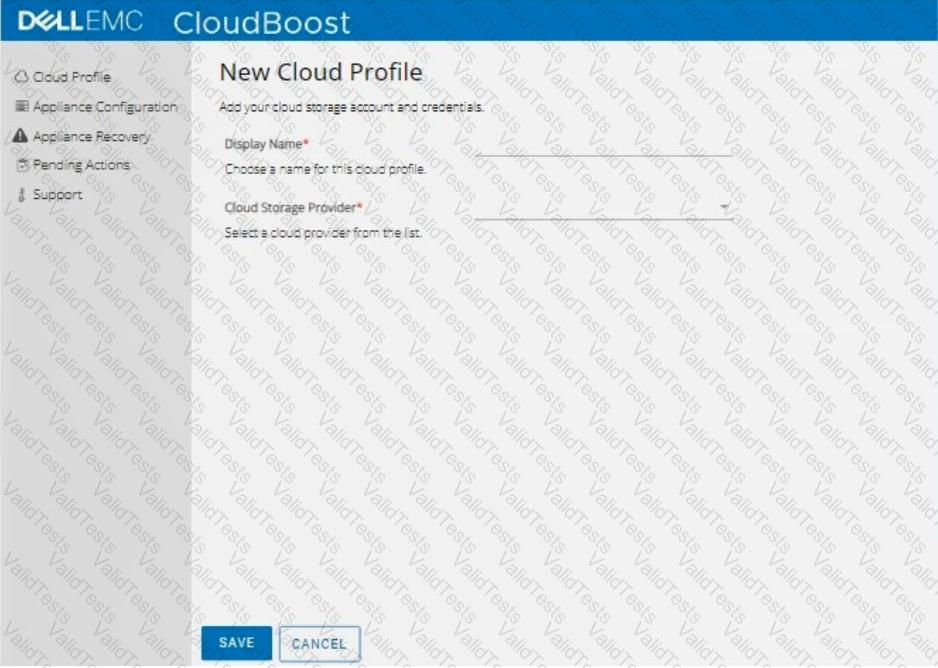Screen dimensions: 938x668
Task: Open the Cloud Profile menu item
Action: tap(71, 77)
